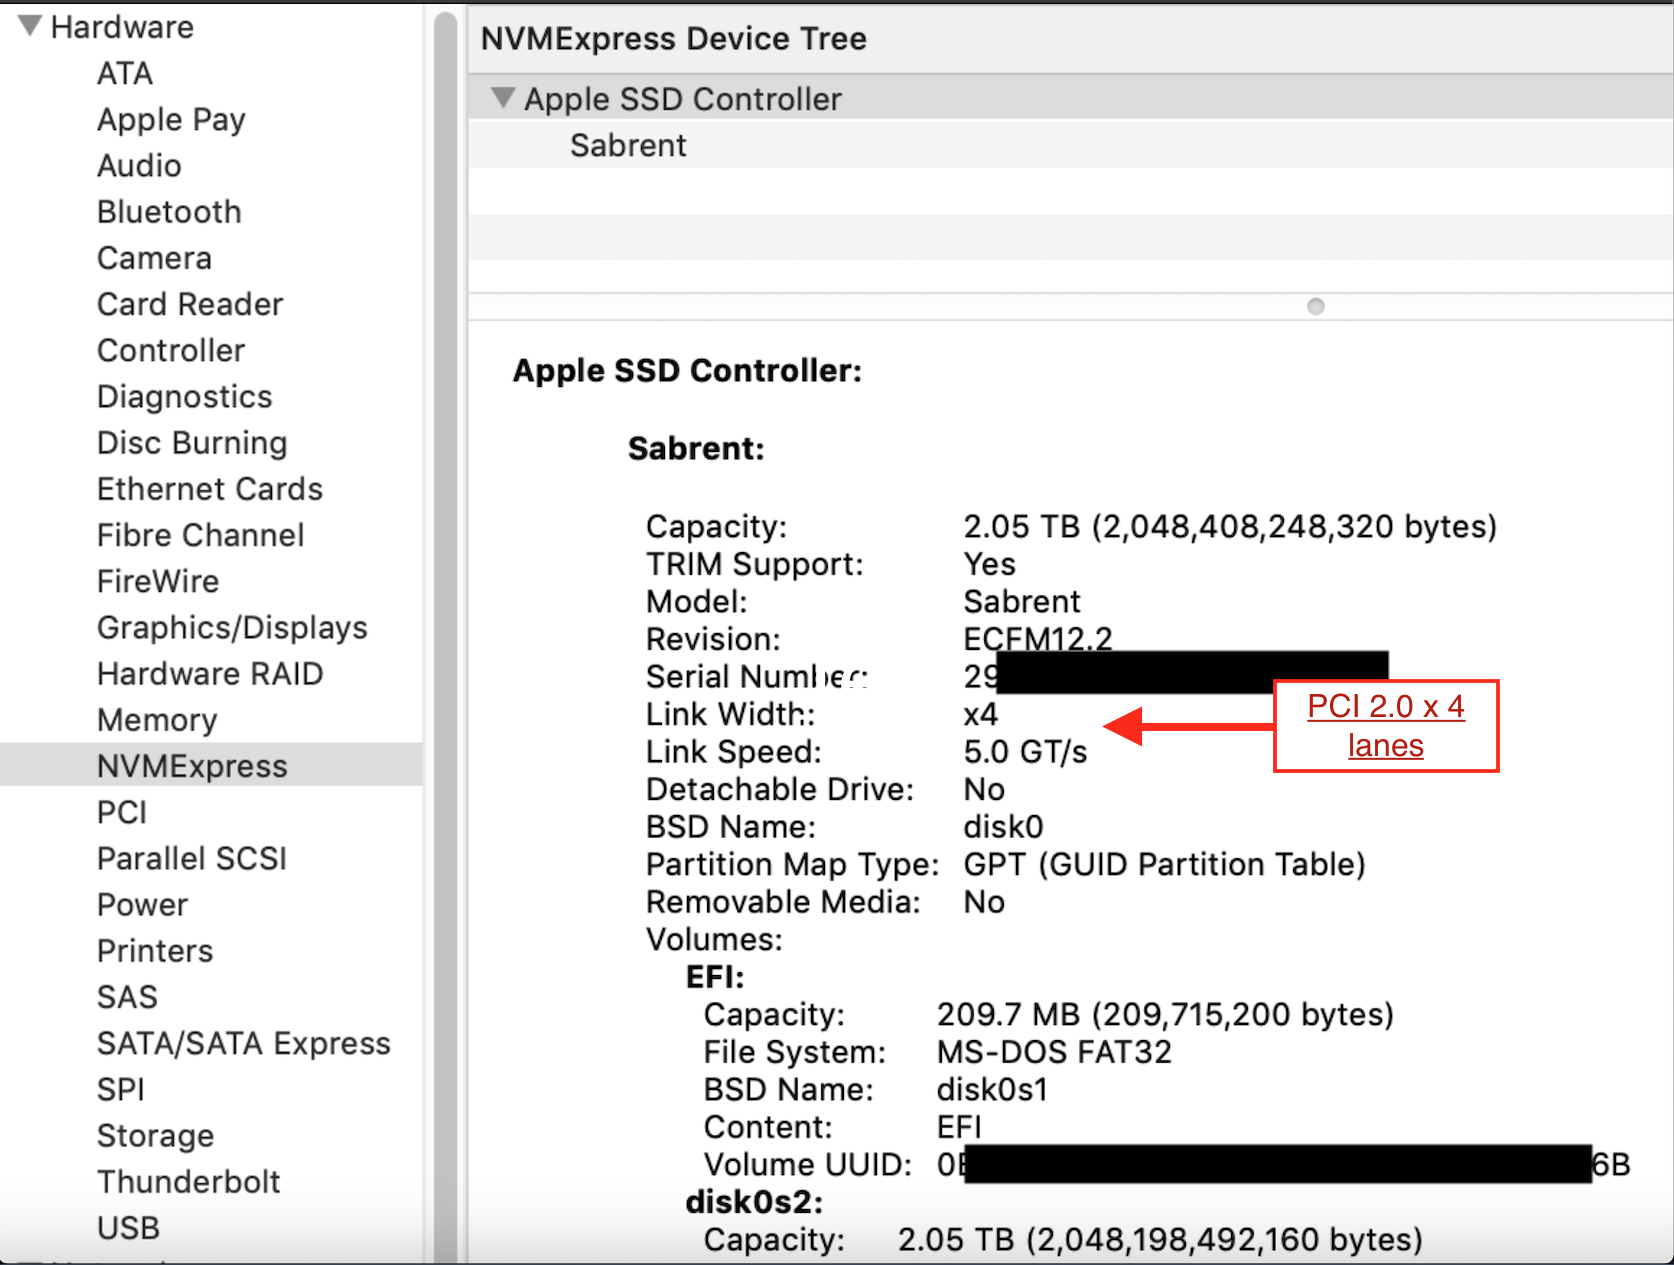Click the disk0s2 volume heading
1674x1265 pixels.
pos(754,1201)
